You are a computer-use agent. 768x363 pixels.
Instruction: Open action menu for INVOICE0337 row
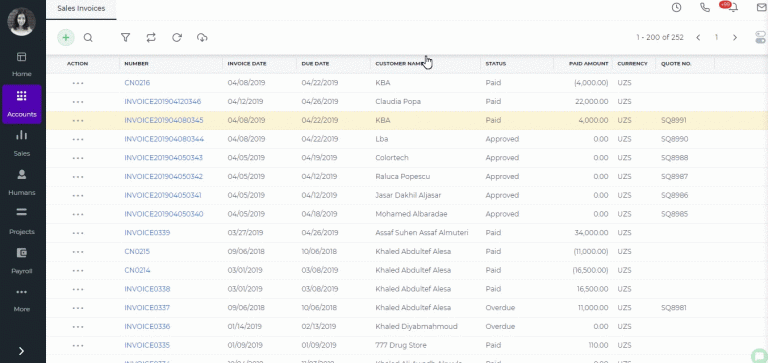pyautogui.click(x=78, y=308)
